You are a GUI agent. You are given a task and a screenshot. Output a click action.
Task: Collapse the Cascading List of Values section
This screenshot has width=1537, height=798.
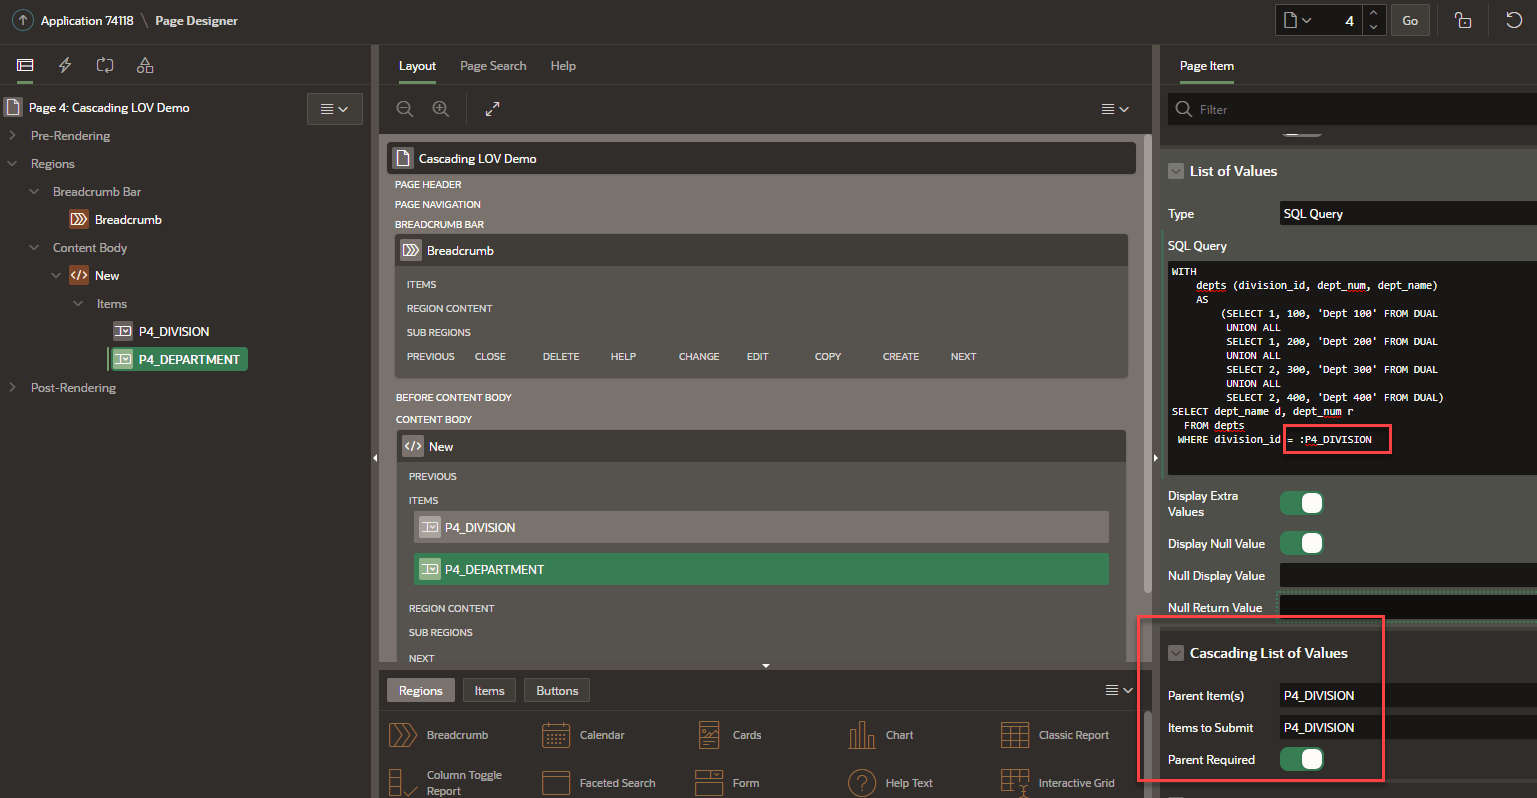1176,653
